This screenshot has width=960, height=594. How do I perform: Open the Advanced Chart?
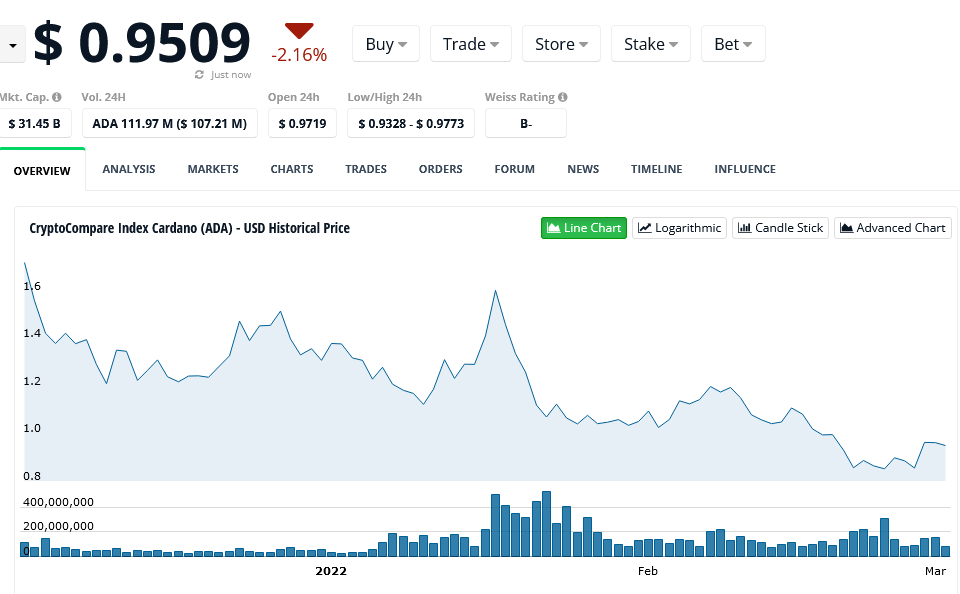[893, 228]
